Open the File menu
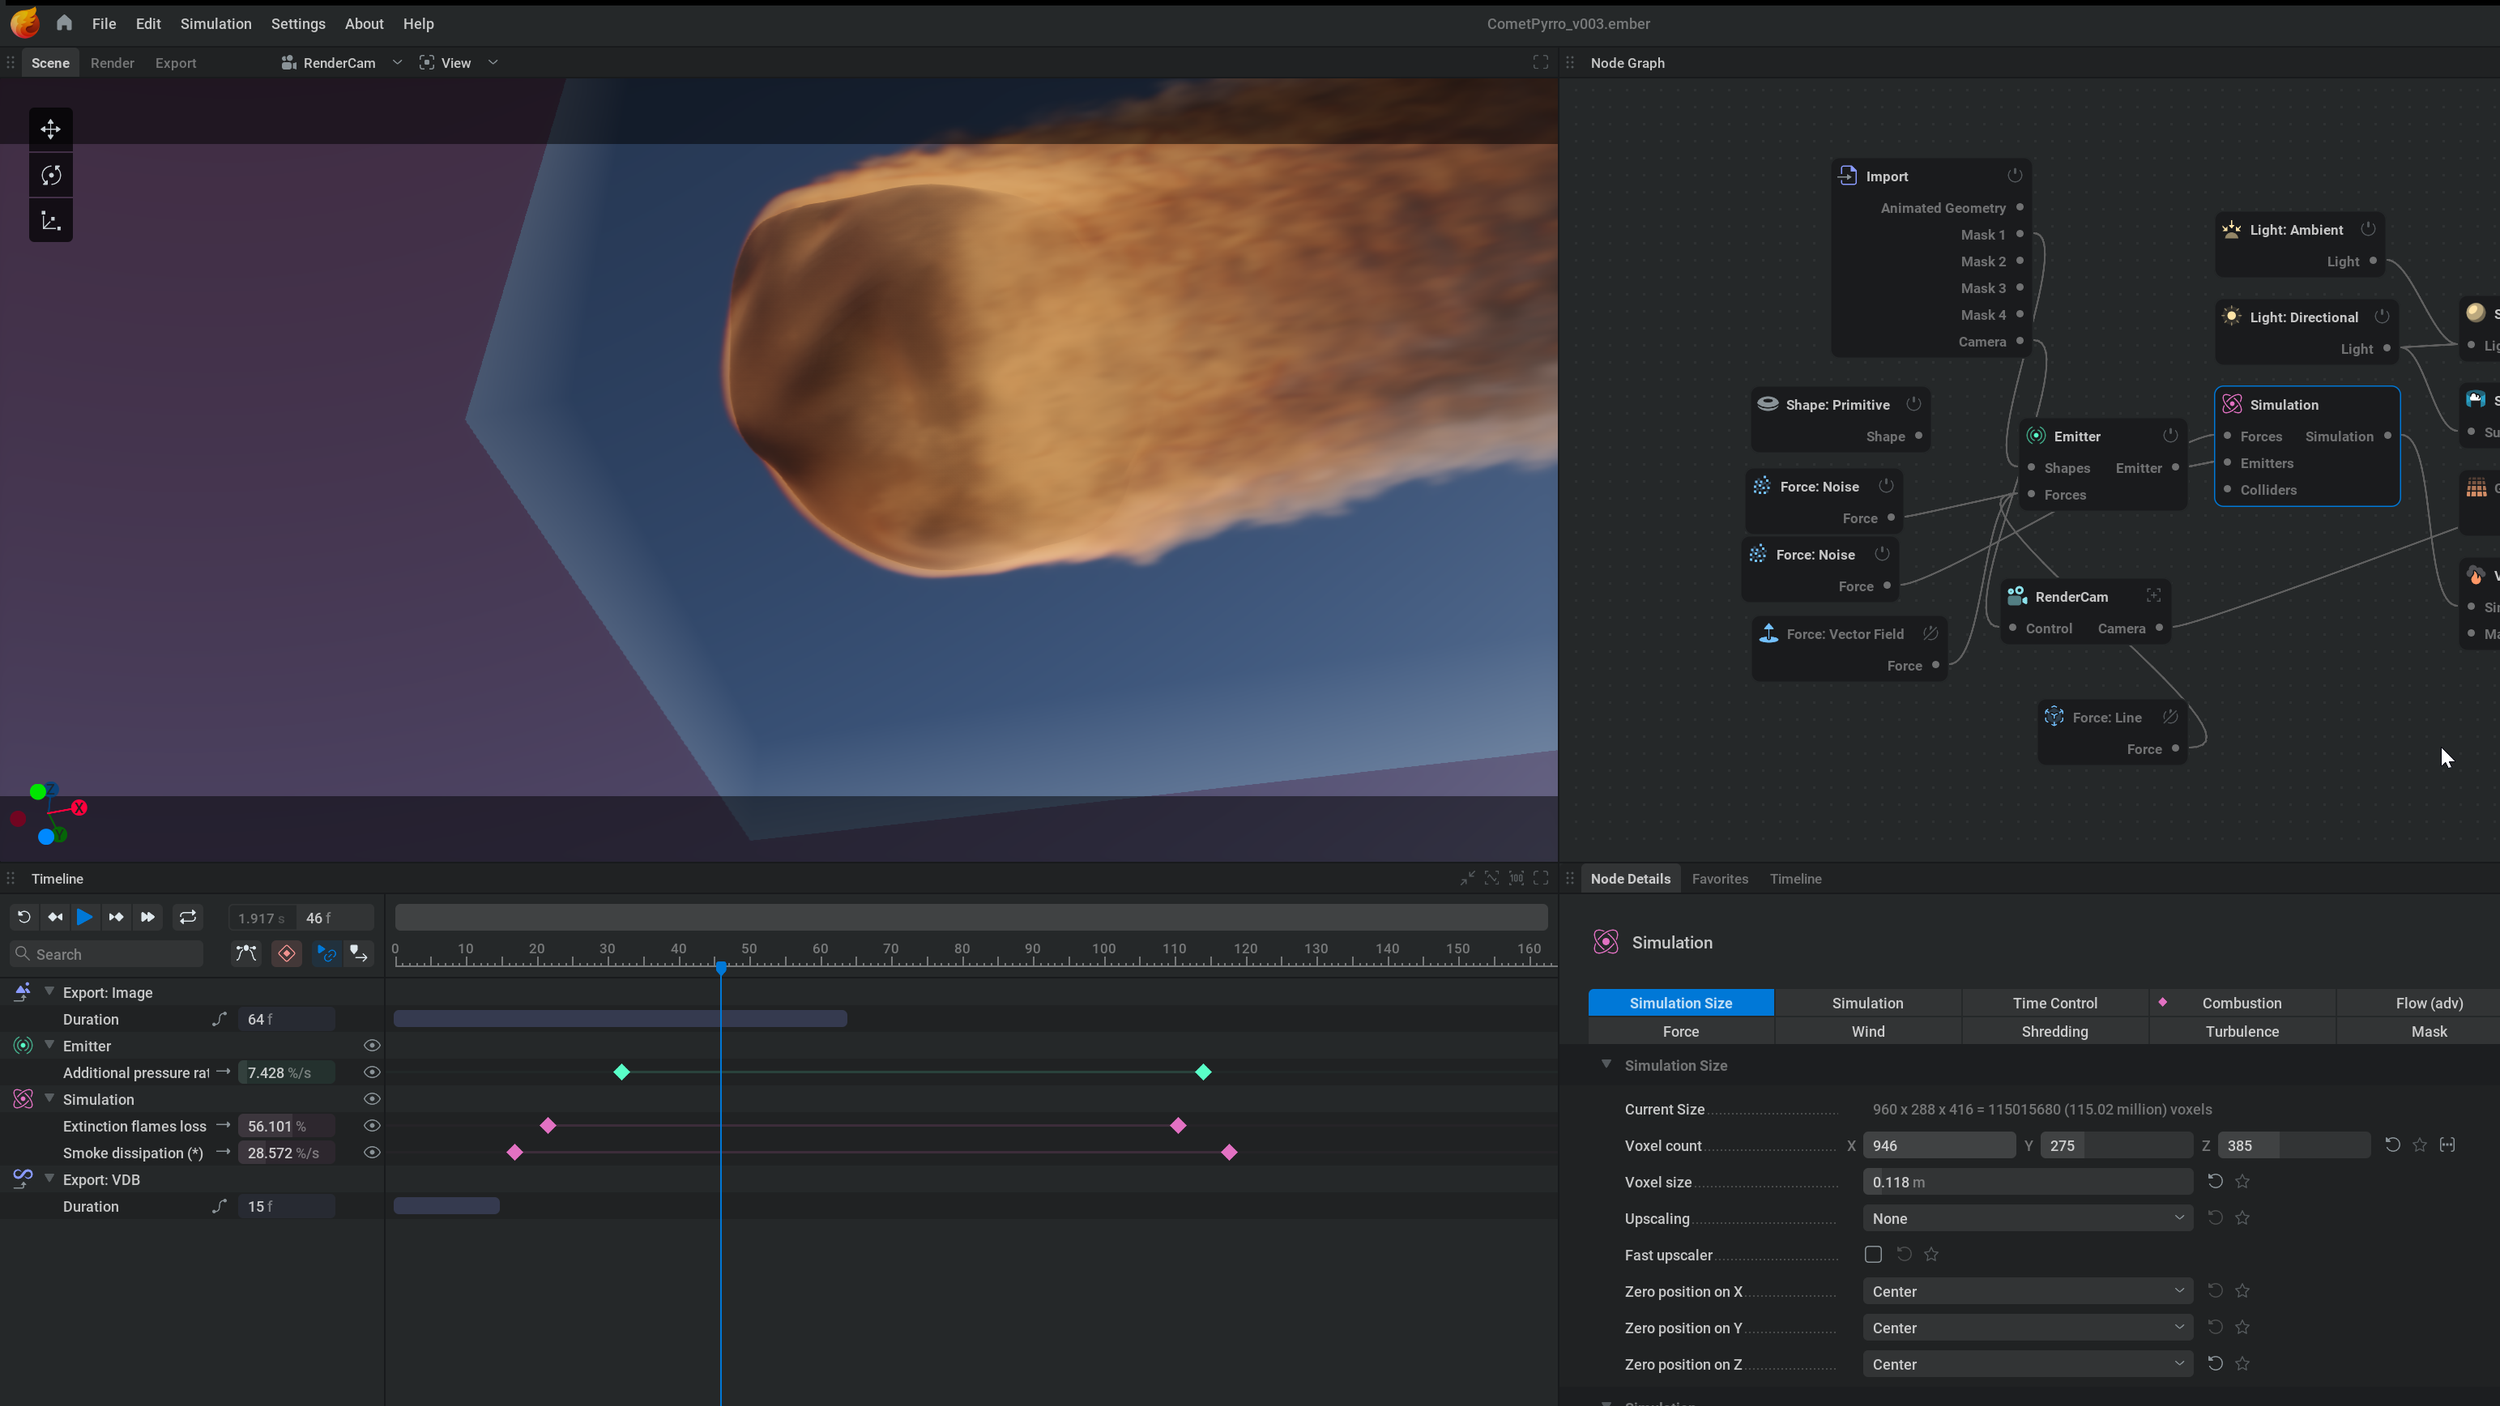 (104, 23)
